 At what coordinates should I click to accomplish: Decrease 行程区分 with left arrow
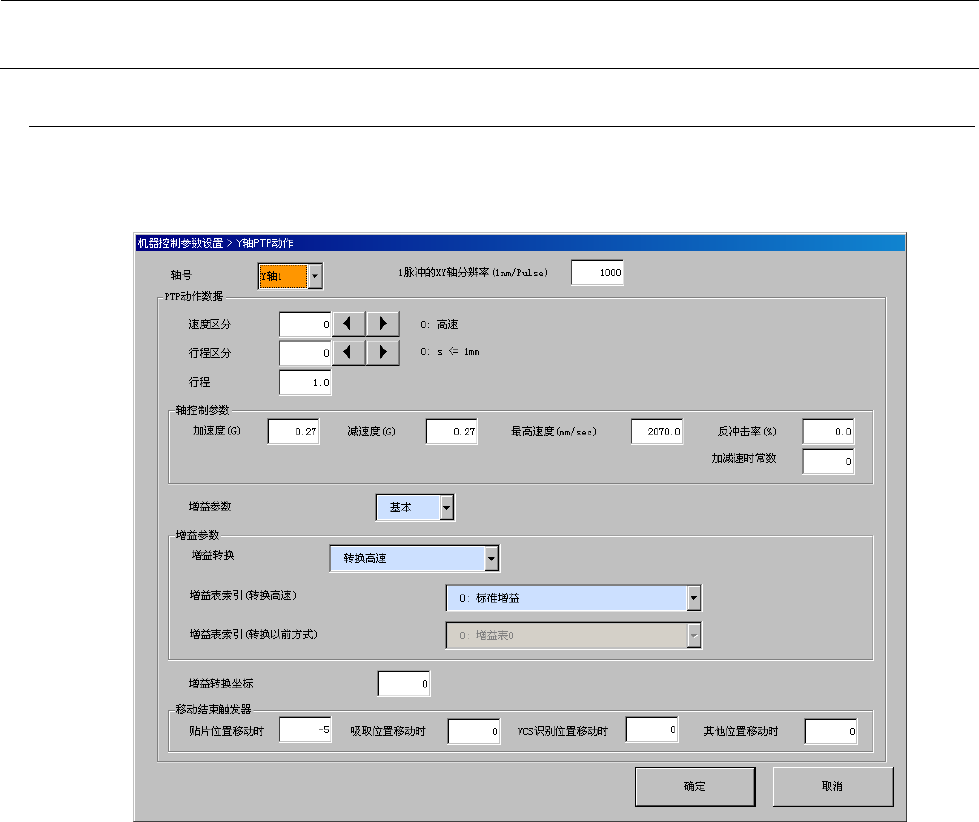coord(349,353)
